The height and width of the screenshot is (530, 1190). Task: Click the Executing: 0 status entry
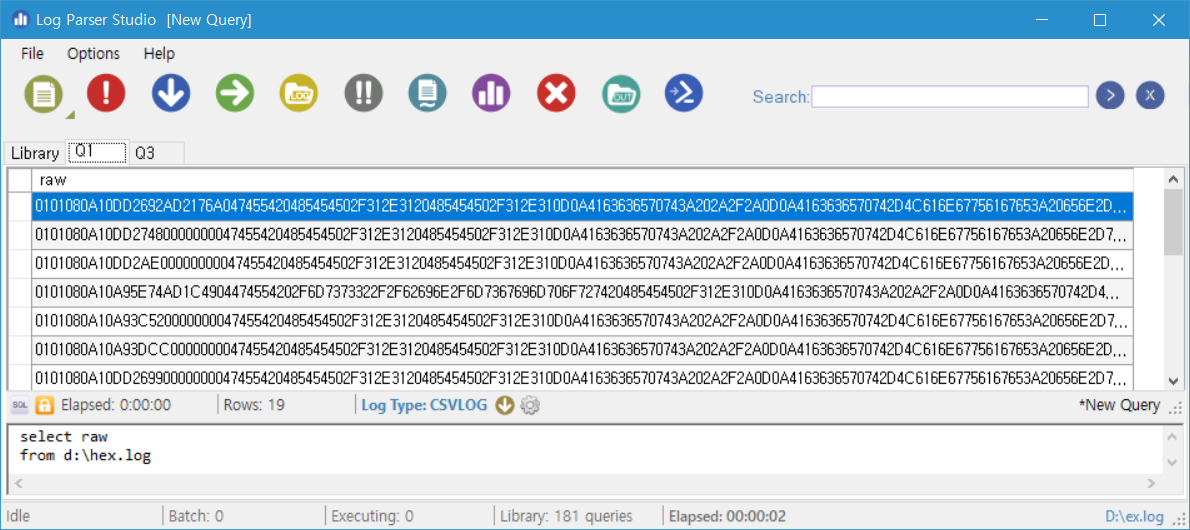[373, 516]
